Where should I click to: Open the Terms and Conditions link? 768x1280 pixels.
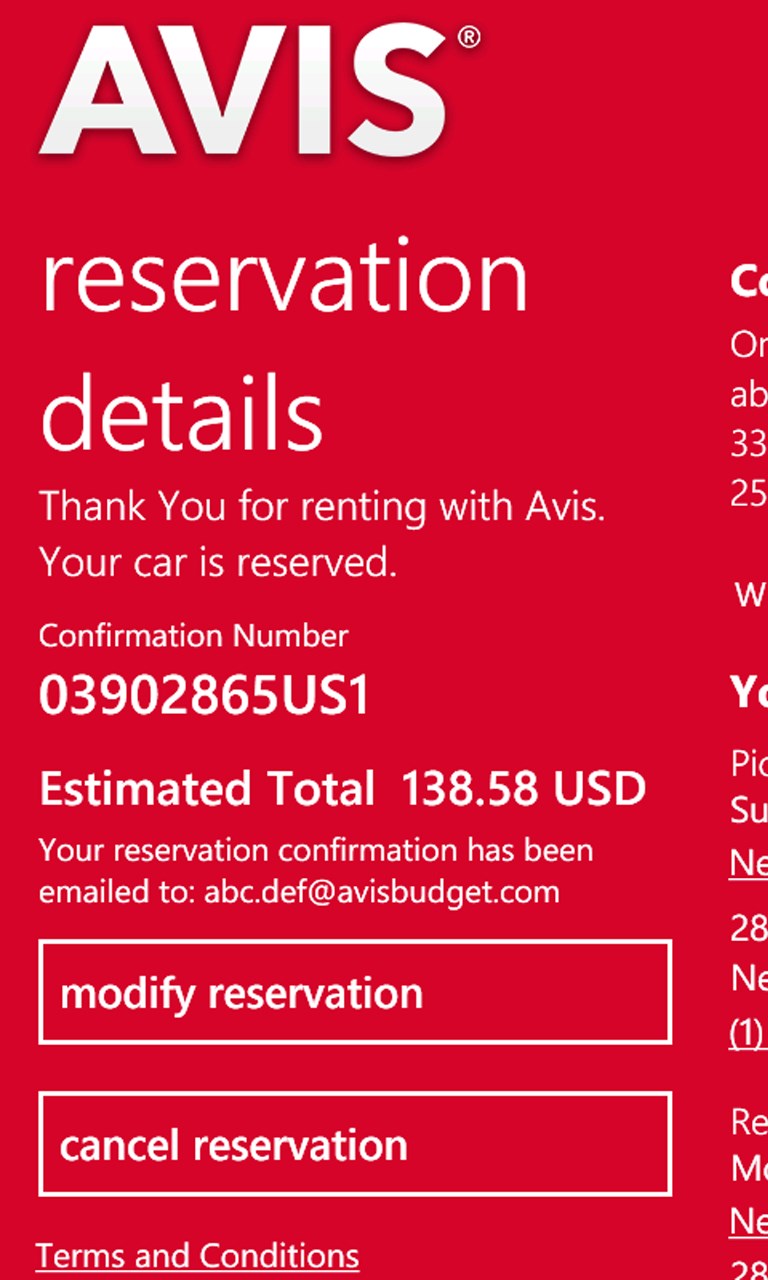[x=198, y=1255]
